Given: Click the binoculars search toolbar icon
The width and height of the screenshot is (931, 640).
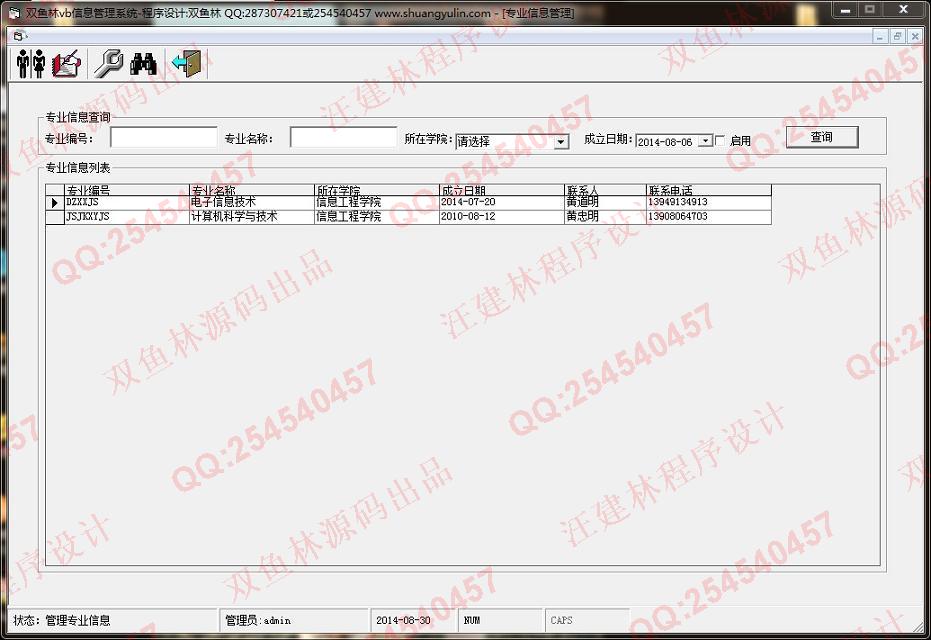Looking at the screenshot, I should (x=143, y=64).
